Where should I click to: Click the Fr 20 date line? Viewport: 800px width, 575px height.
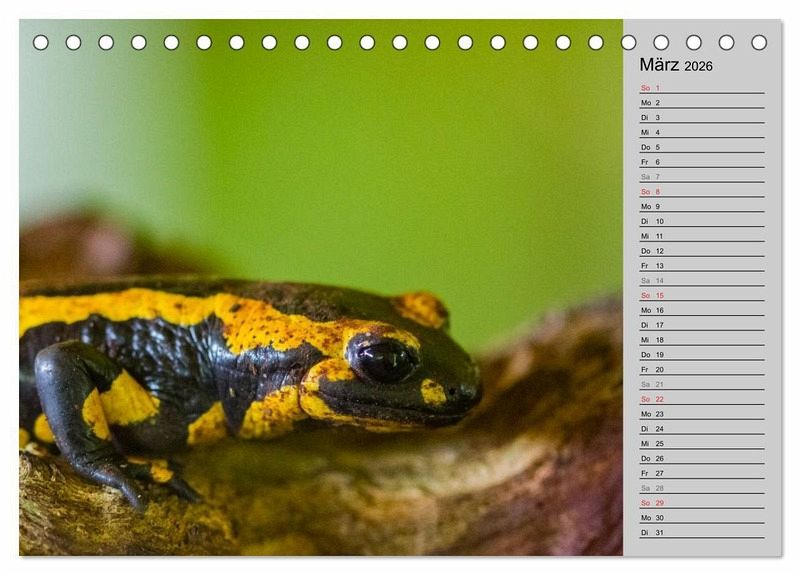pyautogui.click(x=700, y=370)
